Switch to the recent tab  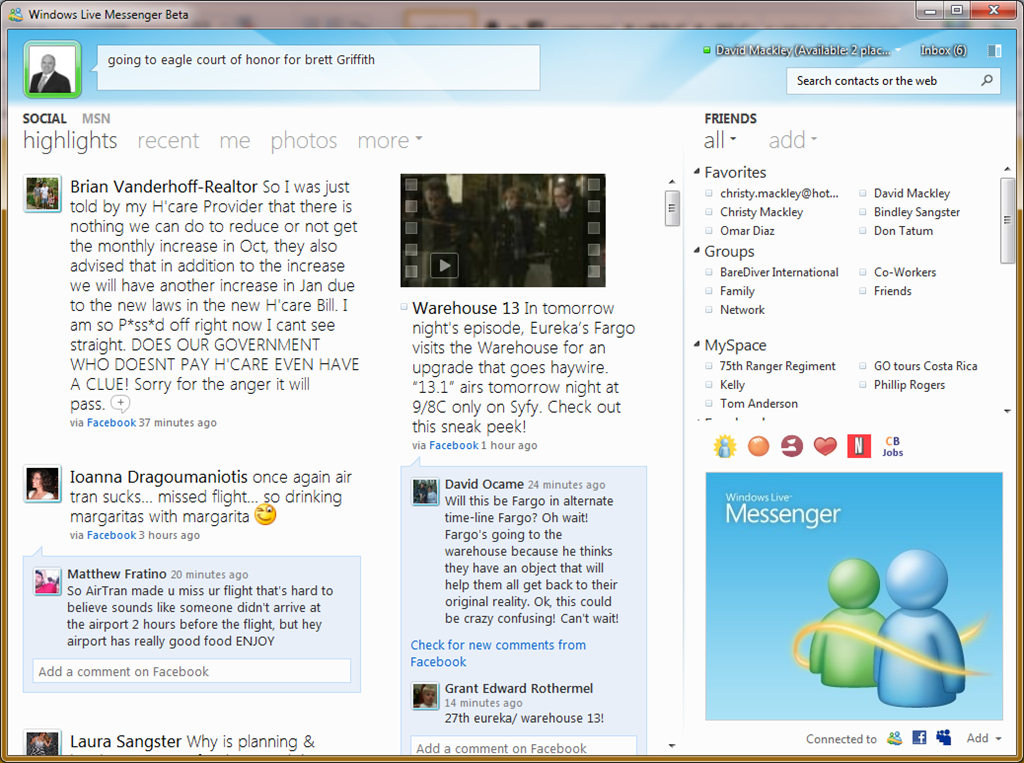(168, 140)
